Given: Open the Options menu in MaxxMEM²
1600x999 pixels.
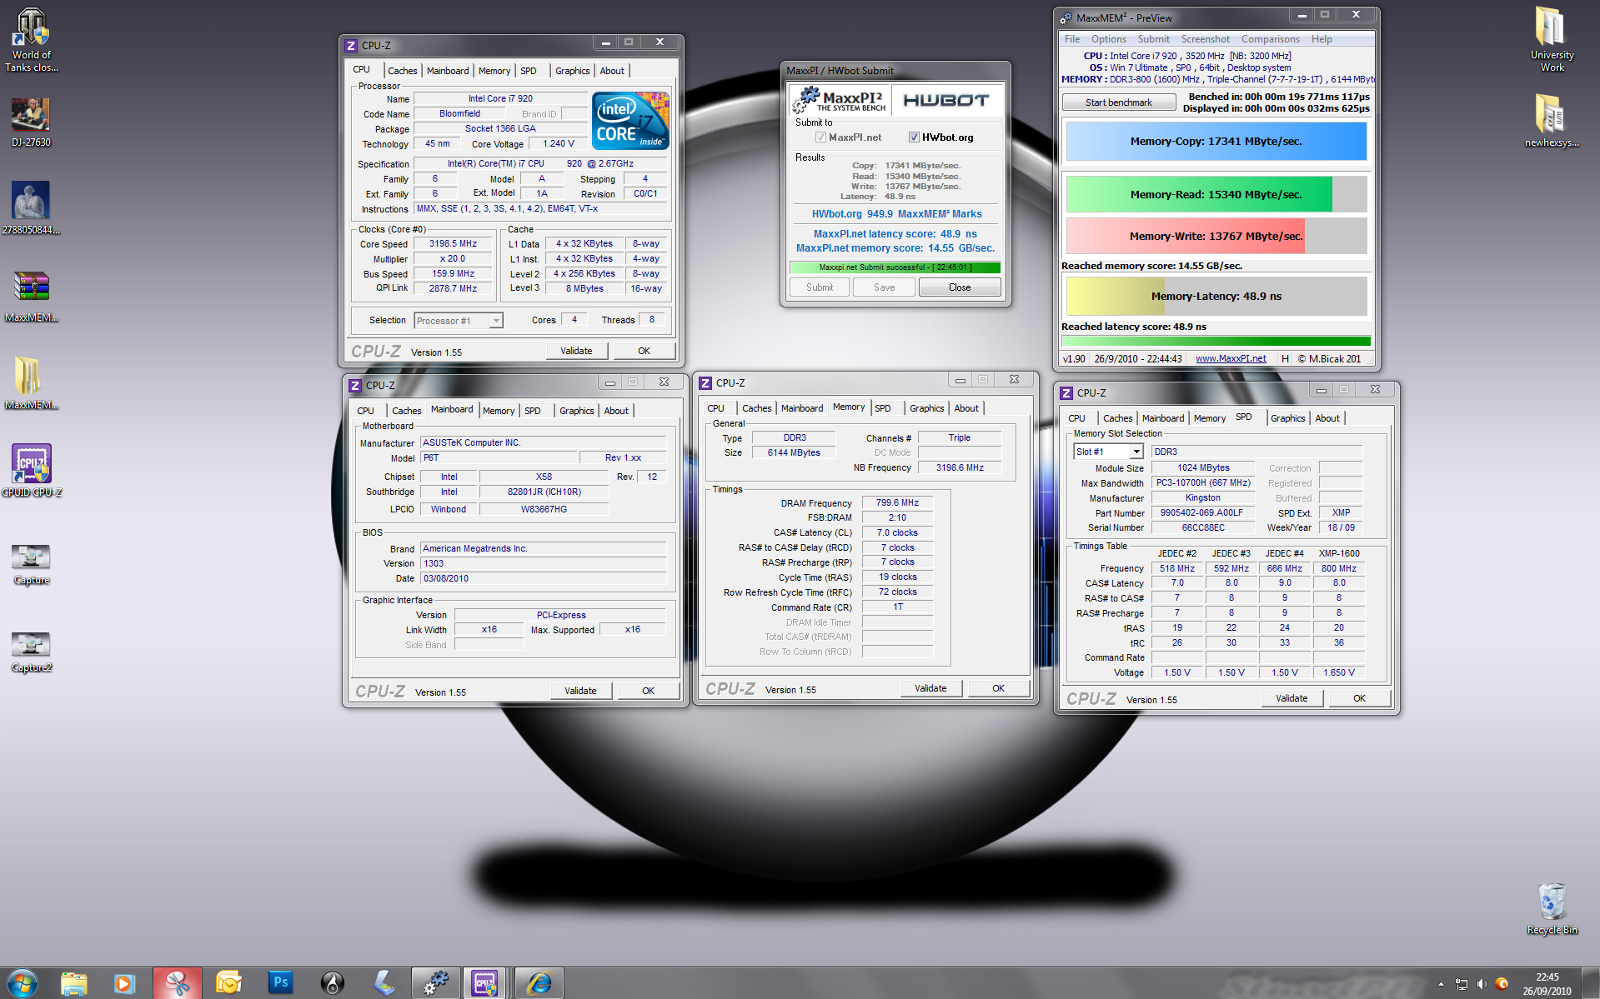Looking at the screenshot, I should coord(1108,39).
